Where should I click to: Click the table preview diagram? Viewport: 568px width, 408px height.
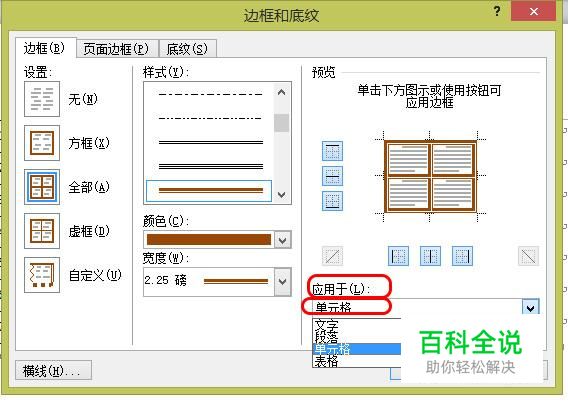430,176
